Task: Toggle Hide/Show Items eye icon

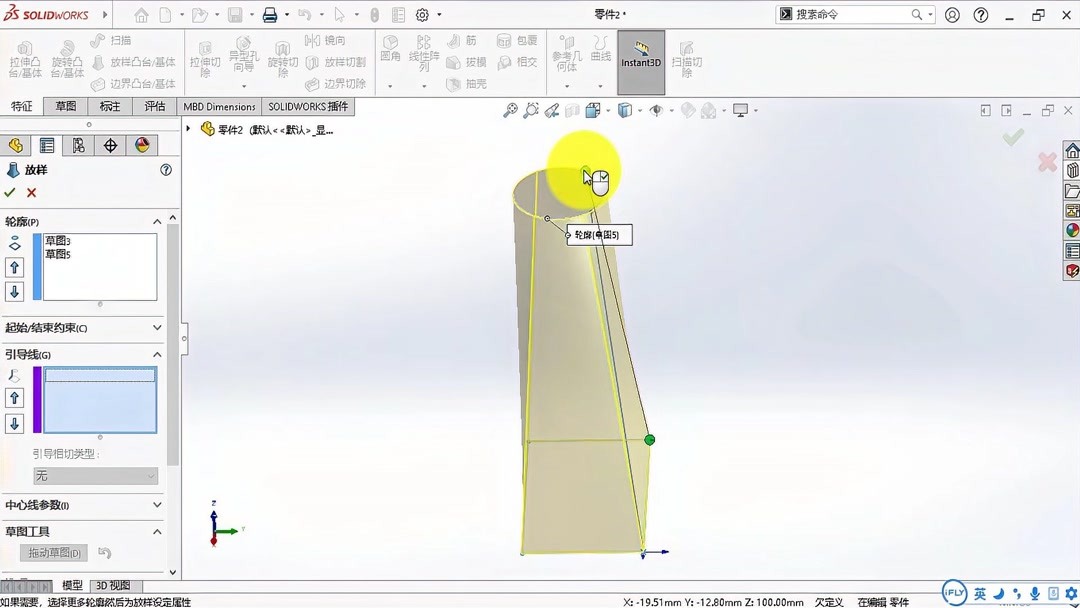Action: [x=656, y=111]
